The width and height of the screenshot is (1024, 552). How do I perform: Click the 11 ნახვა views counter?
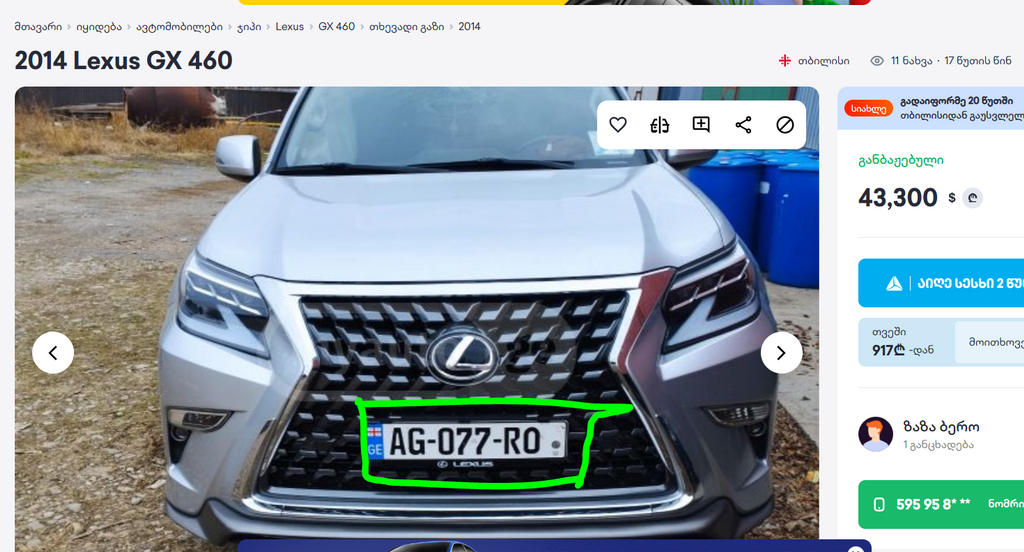point(911,61)
